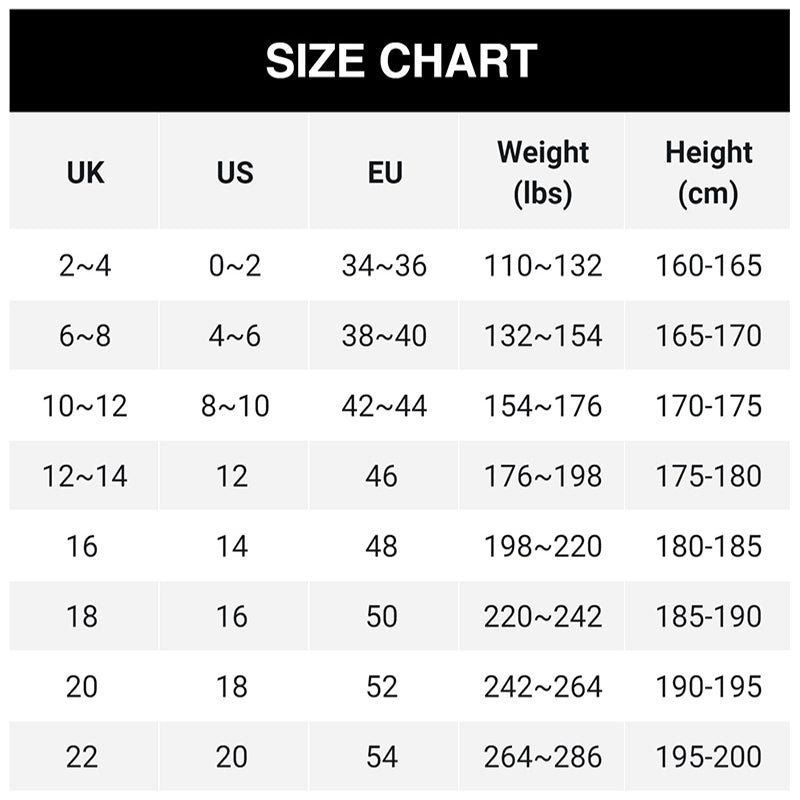This screenshot has width=800, height=800.
Task: Select EU size 34~36 cell
Action: tap(384, 266)
